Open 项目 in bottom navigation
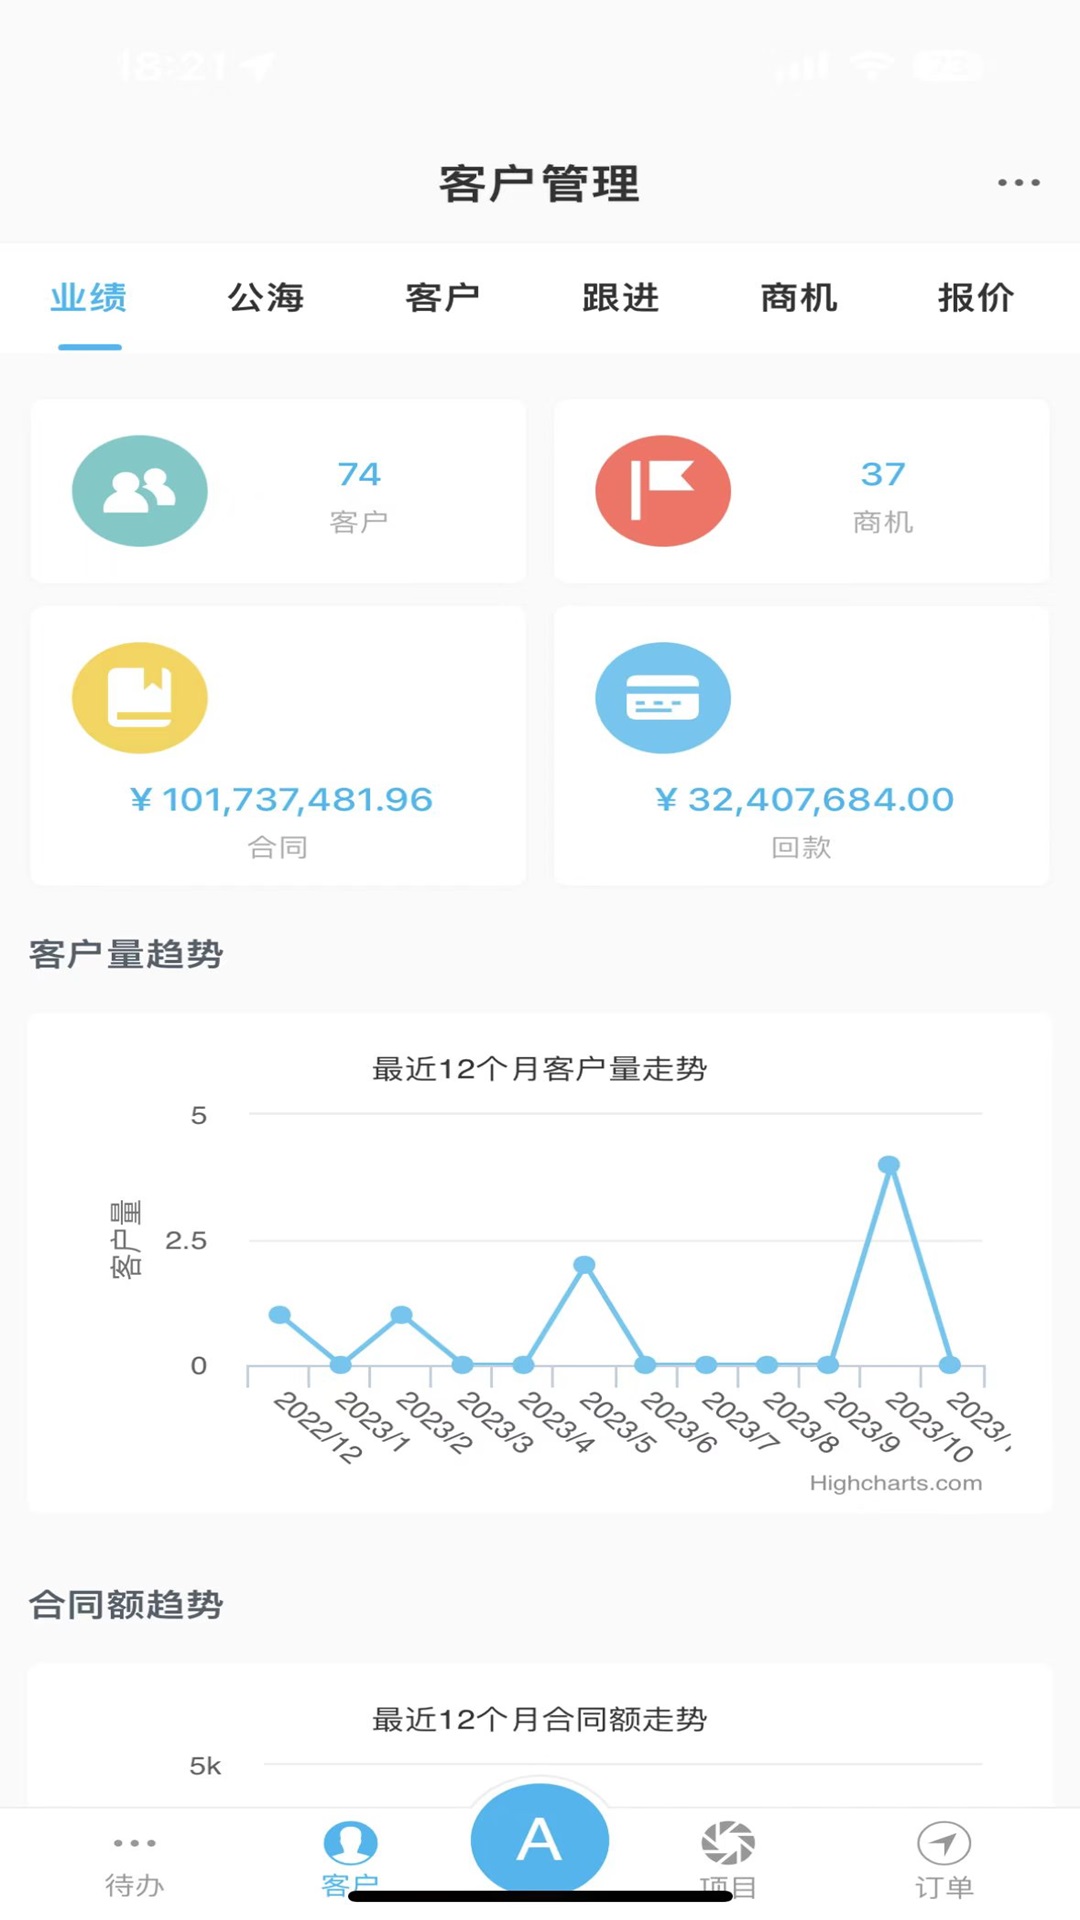This screenshot has height=1920, width=1080. [x=728, y=1860]
